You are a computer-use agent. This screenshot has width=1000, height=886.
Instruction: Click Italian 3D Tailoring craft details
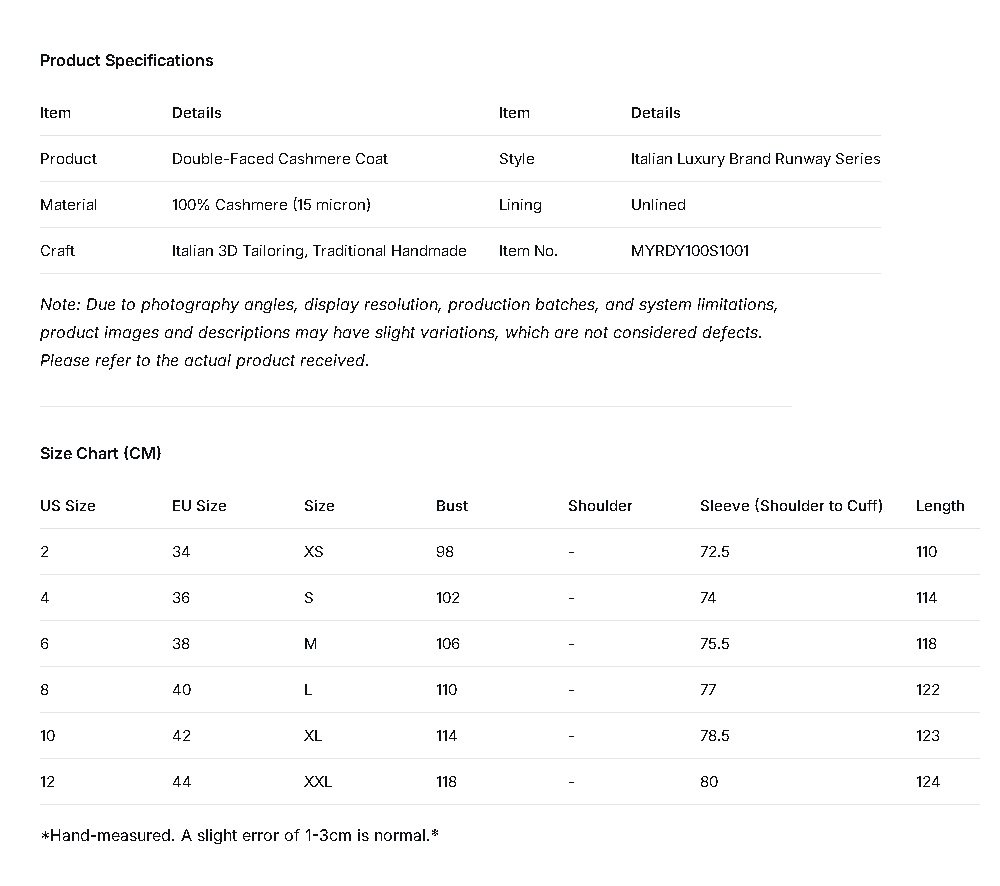coord(319,251)
